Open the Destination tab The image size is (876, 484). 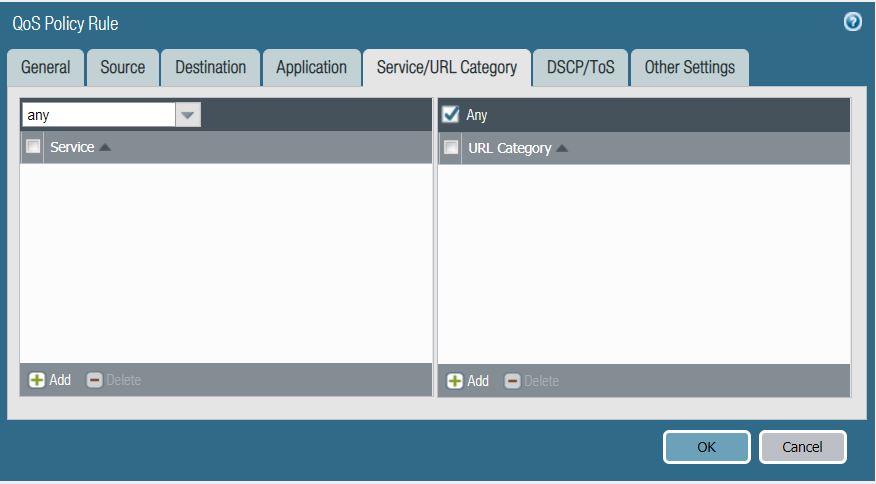click(211, 68)
